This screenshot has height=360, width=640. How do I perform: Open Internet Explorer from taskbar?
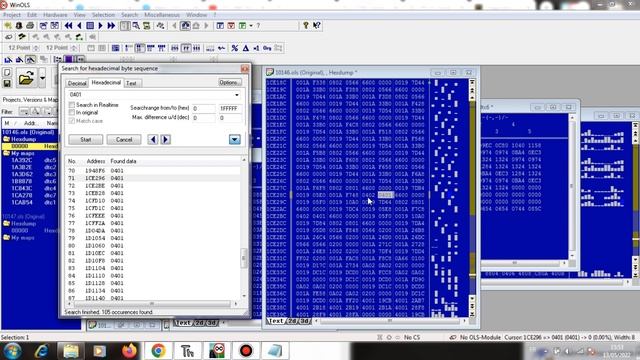coord(42,351)
